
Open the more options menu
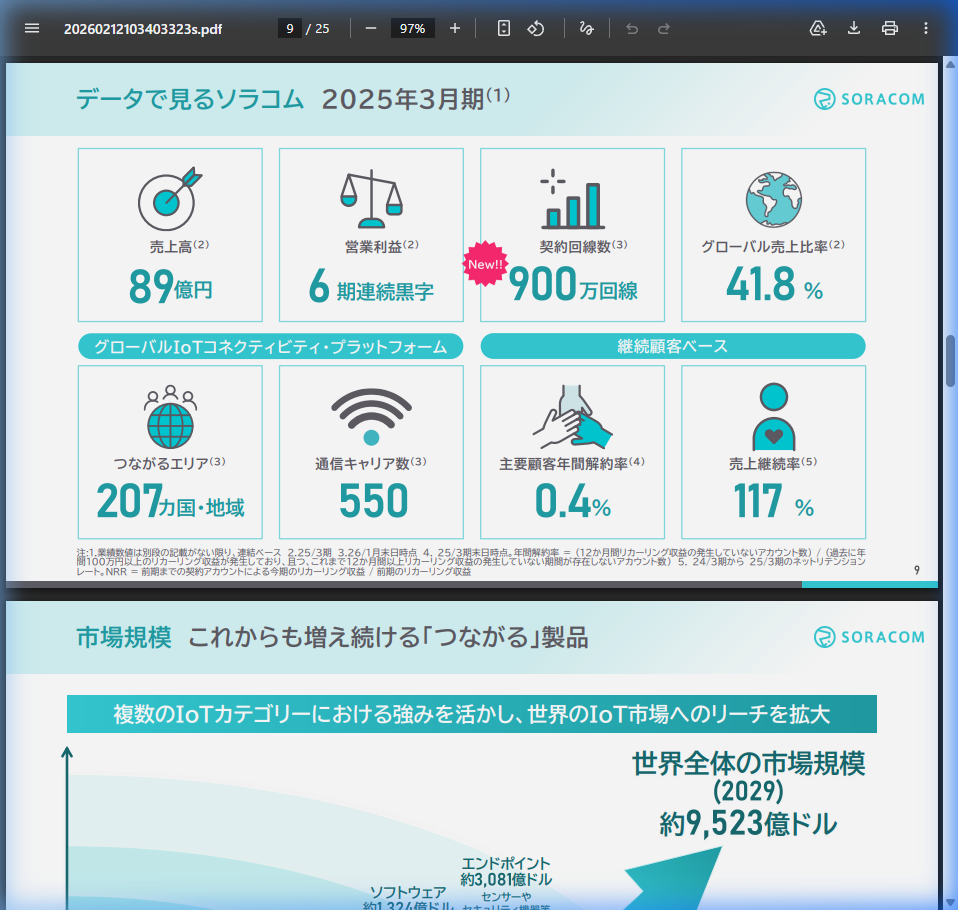[925, 29]
